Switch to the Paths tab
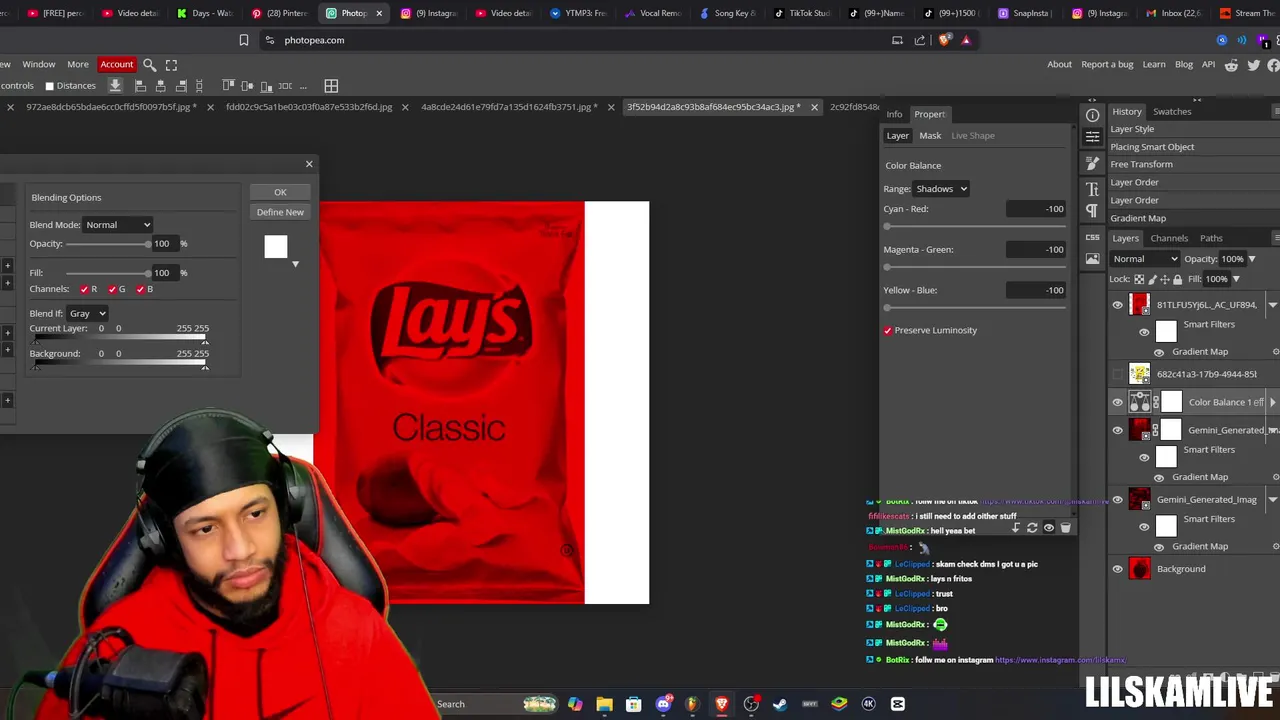 (x=1211, y=238)
